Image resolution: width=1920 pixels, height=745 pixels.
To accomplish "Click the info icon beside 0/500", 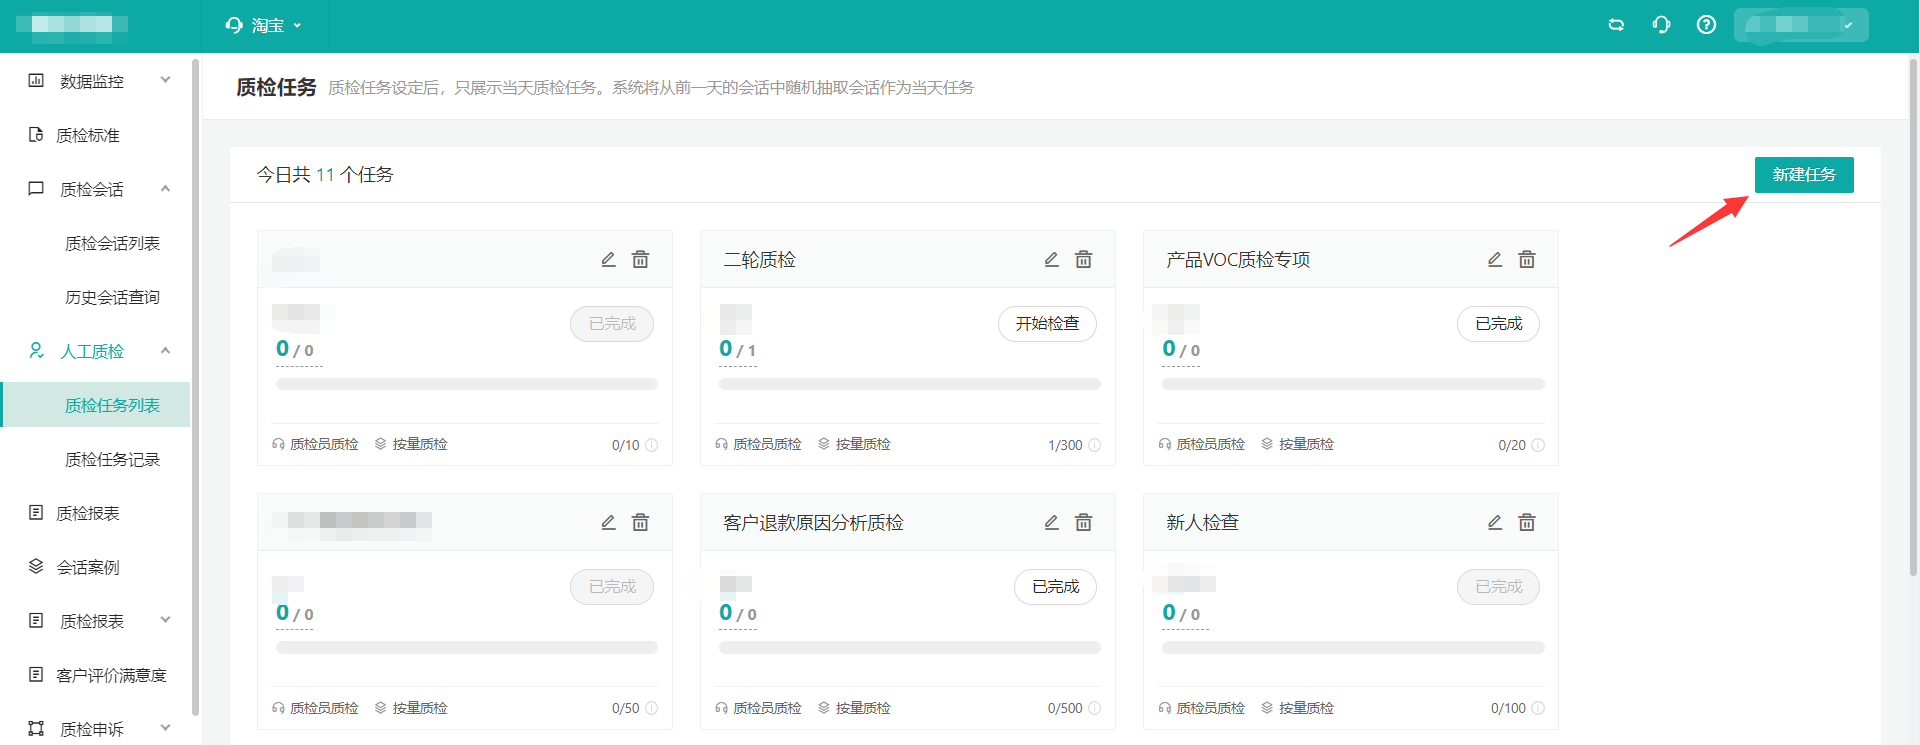I will [x=1094, y=708].
